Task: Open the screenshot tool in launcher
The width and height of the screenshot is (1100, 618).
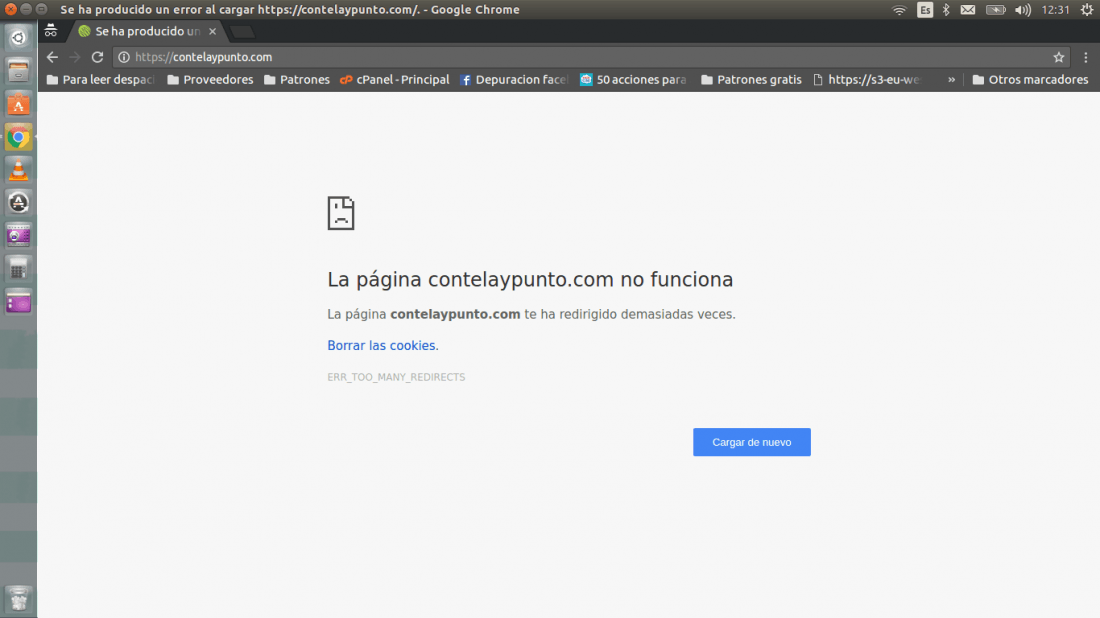Action: click(18, 236)
